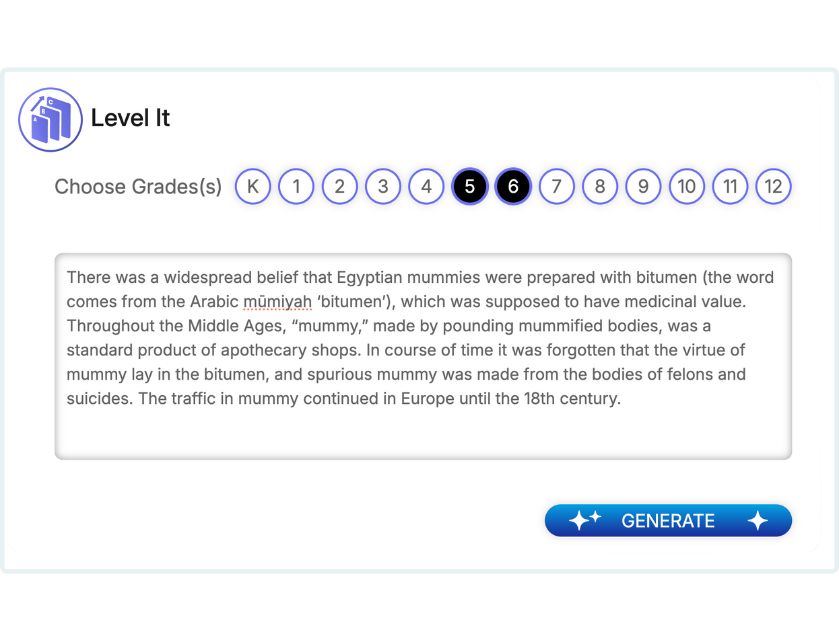Image resolution: width=839 pixels, height=641 pixels.
Task: Click the Level It logo icon
Action: 50,119
